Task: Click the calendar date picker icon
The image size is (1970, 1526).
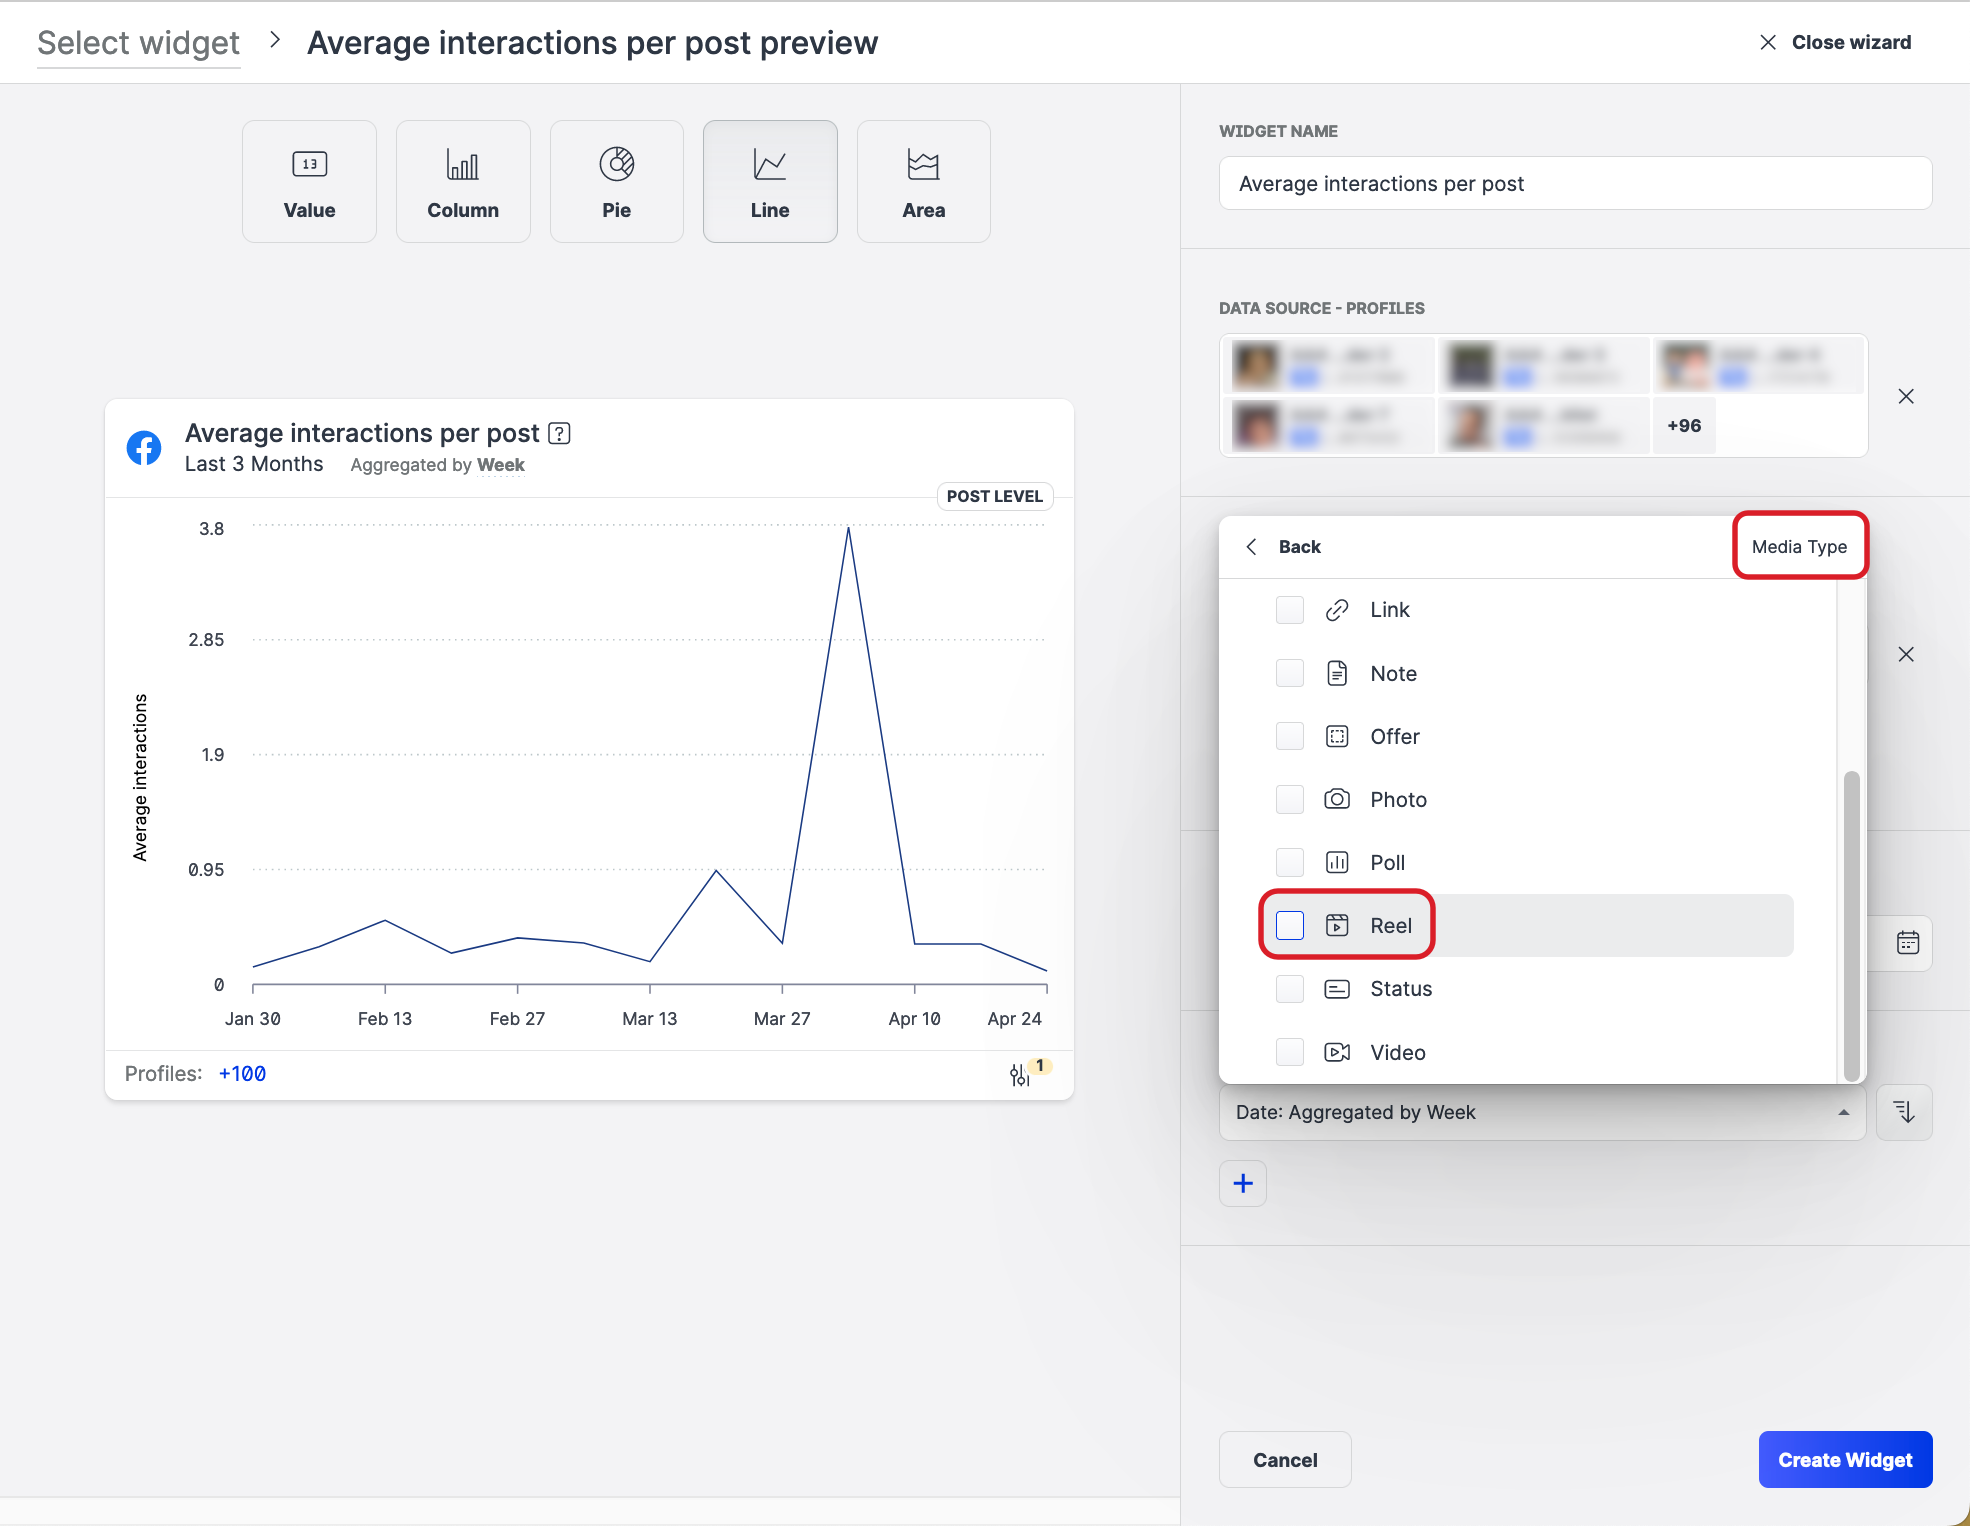Action: pyautogui.click(x=1907, y=942)
